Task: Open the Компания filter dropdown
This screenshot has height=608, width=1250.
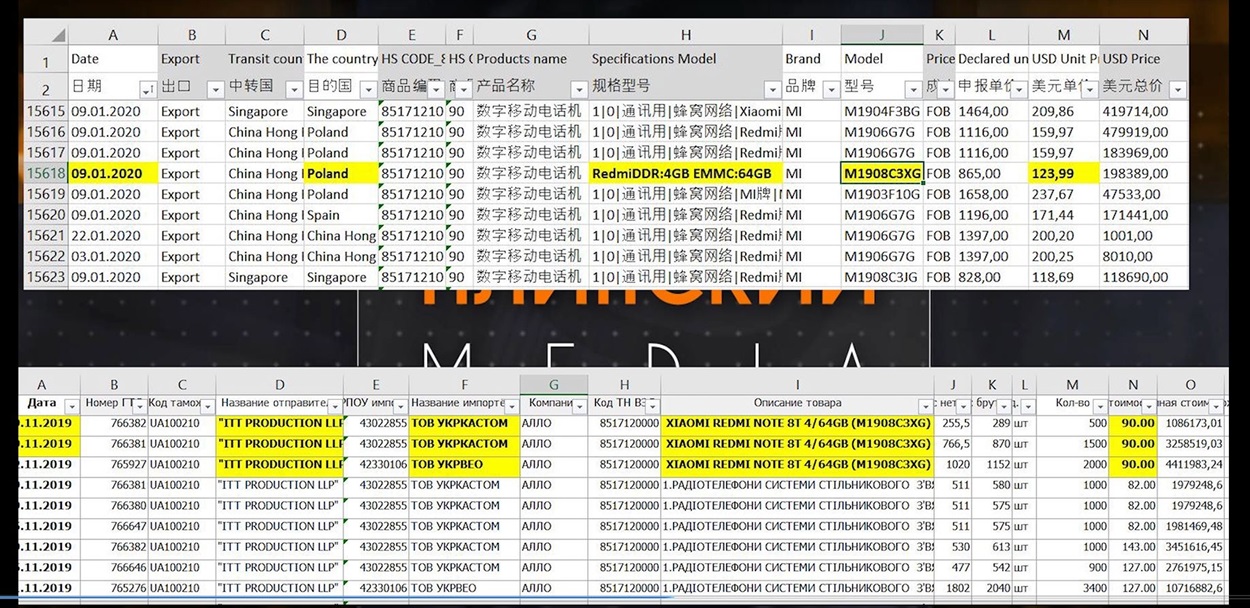Action: tap(579, 405)
